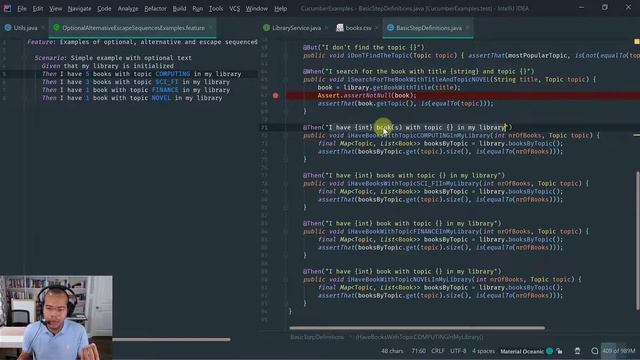Image resolution: width=640 pixels, height=360 pixels.
Task: Click the 'Scenario: Simple example with optional text' line
Action: coord(113,58)
